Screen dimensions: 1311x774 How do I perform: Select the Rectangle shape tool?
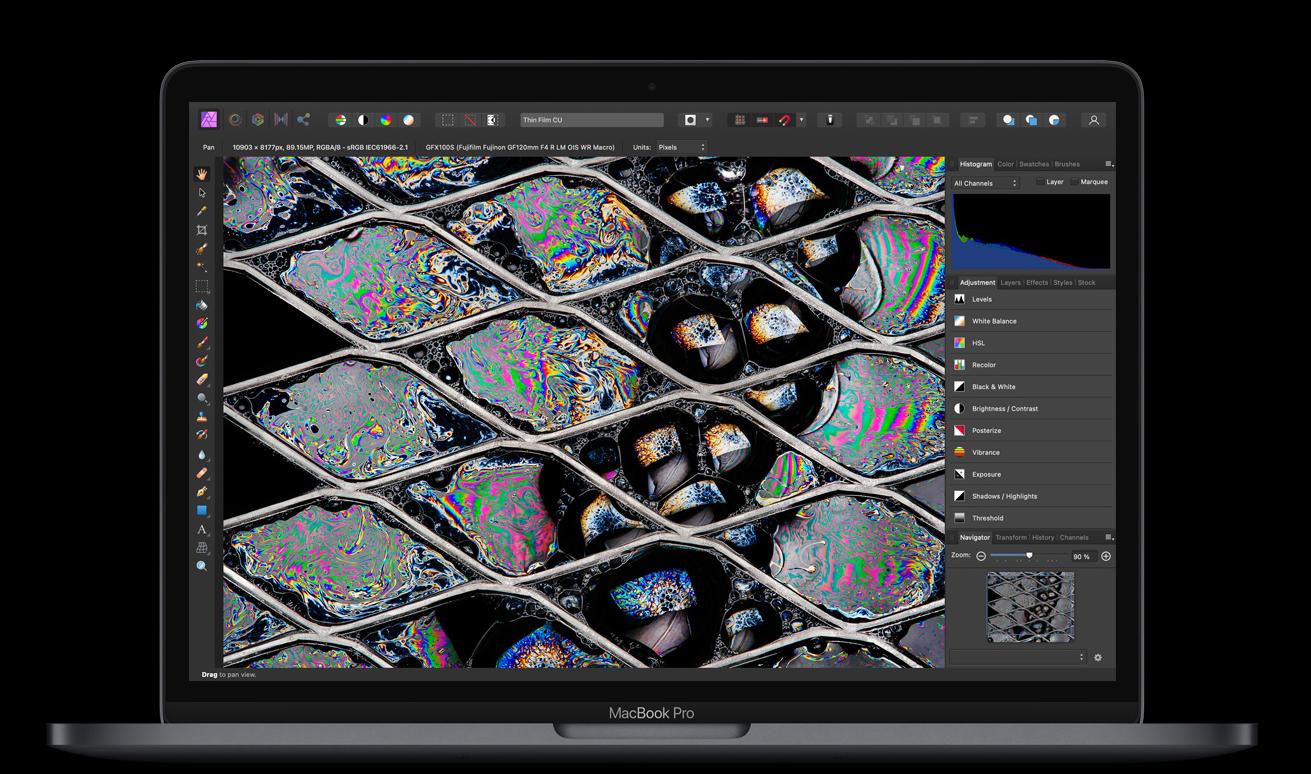tap(202, 510)
